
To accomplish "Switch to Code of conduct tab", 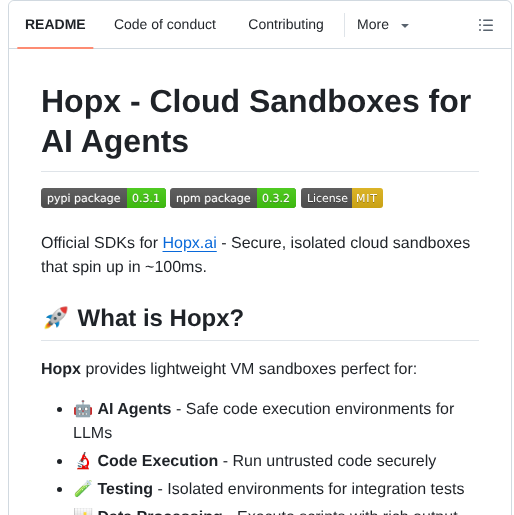I will point(165,25).
